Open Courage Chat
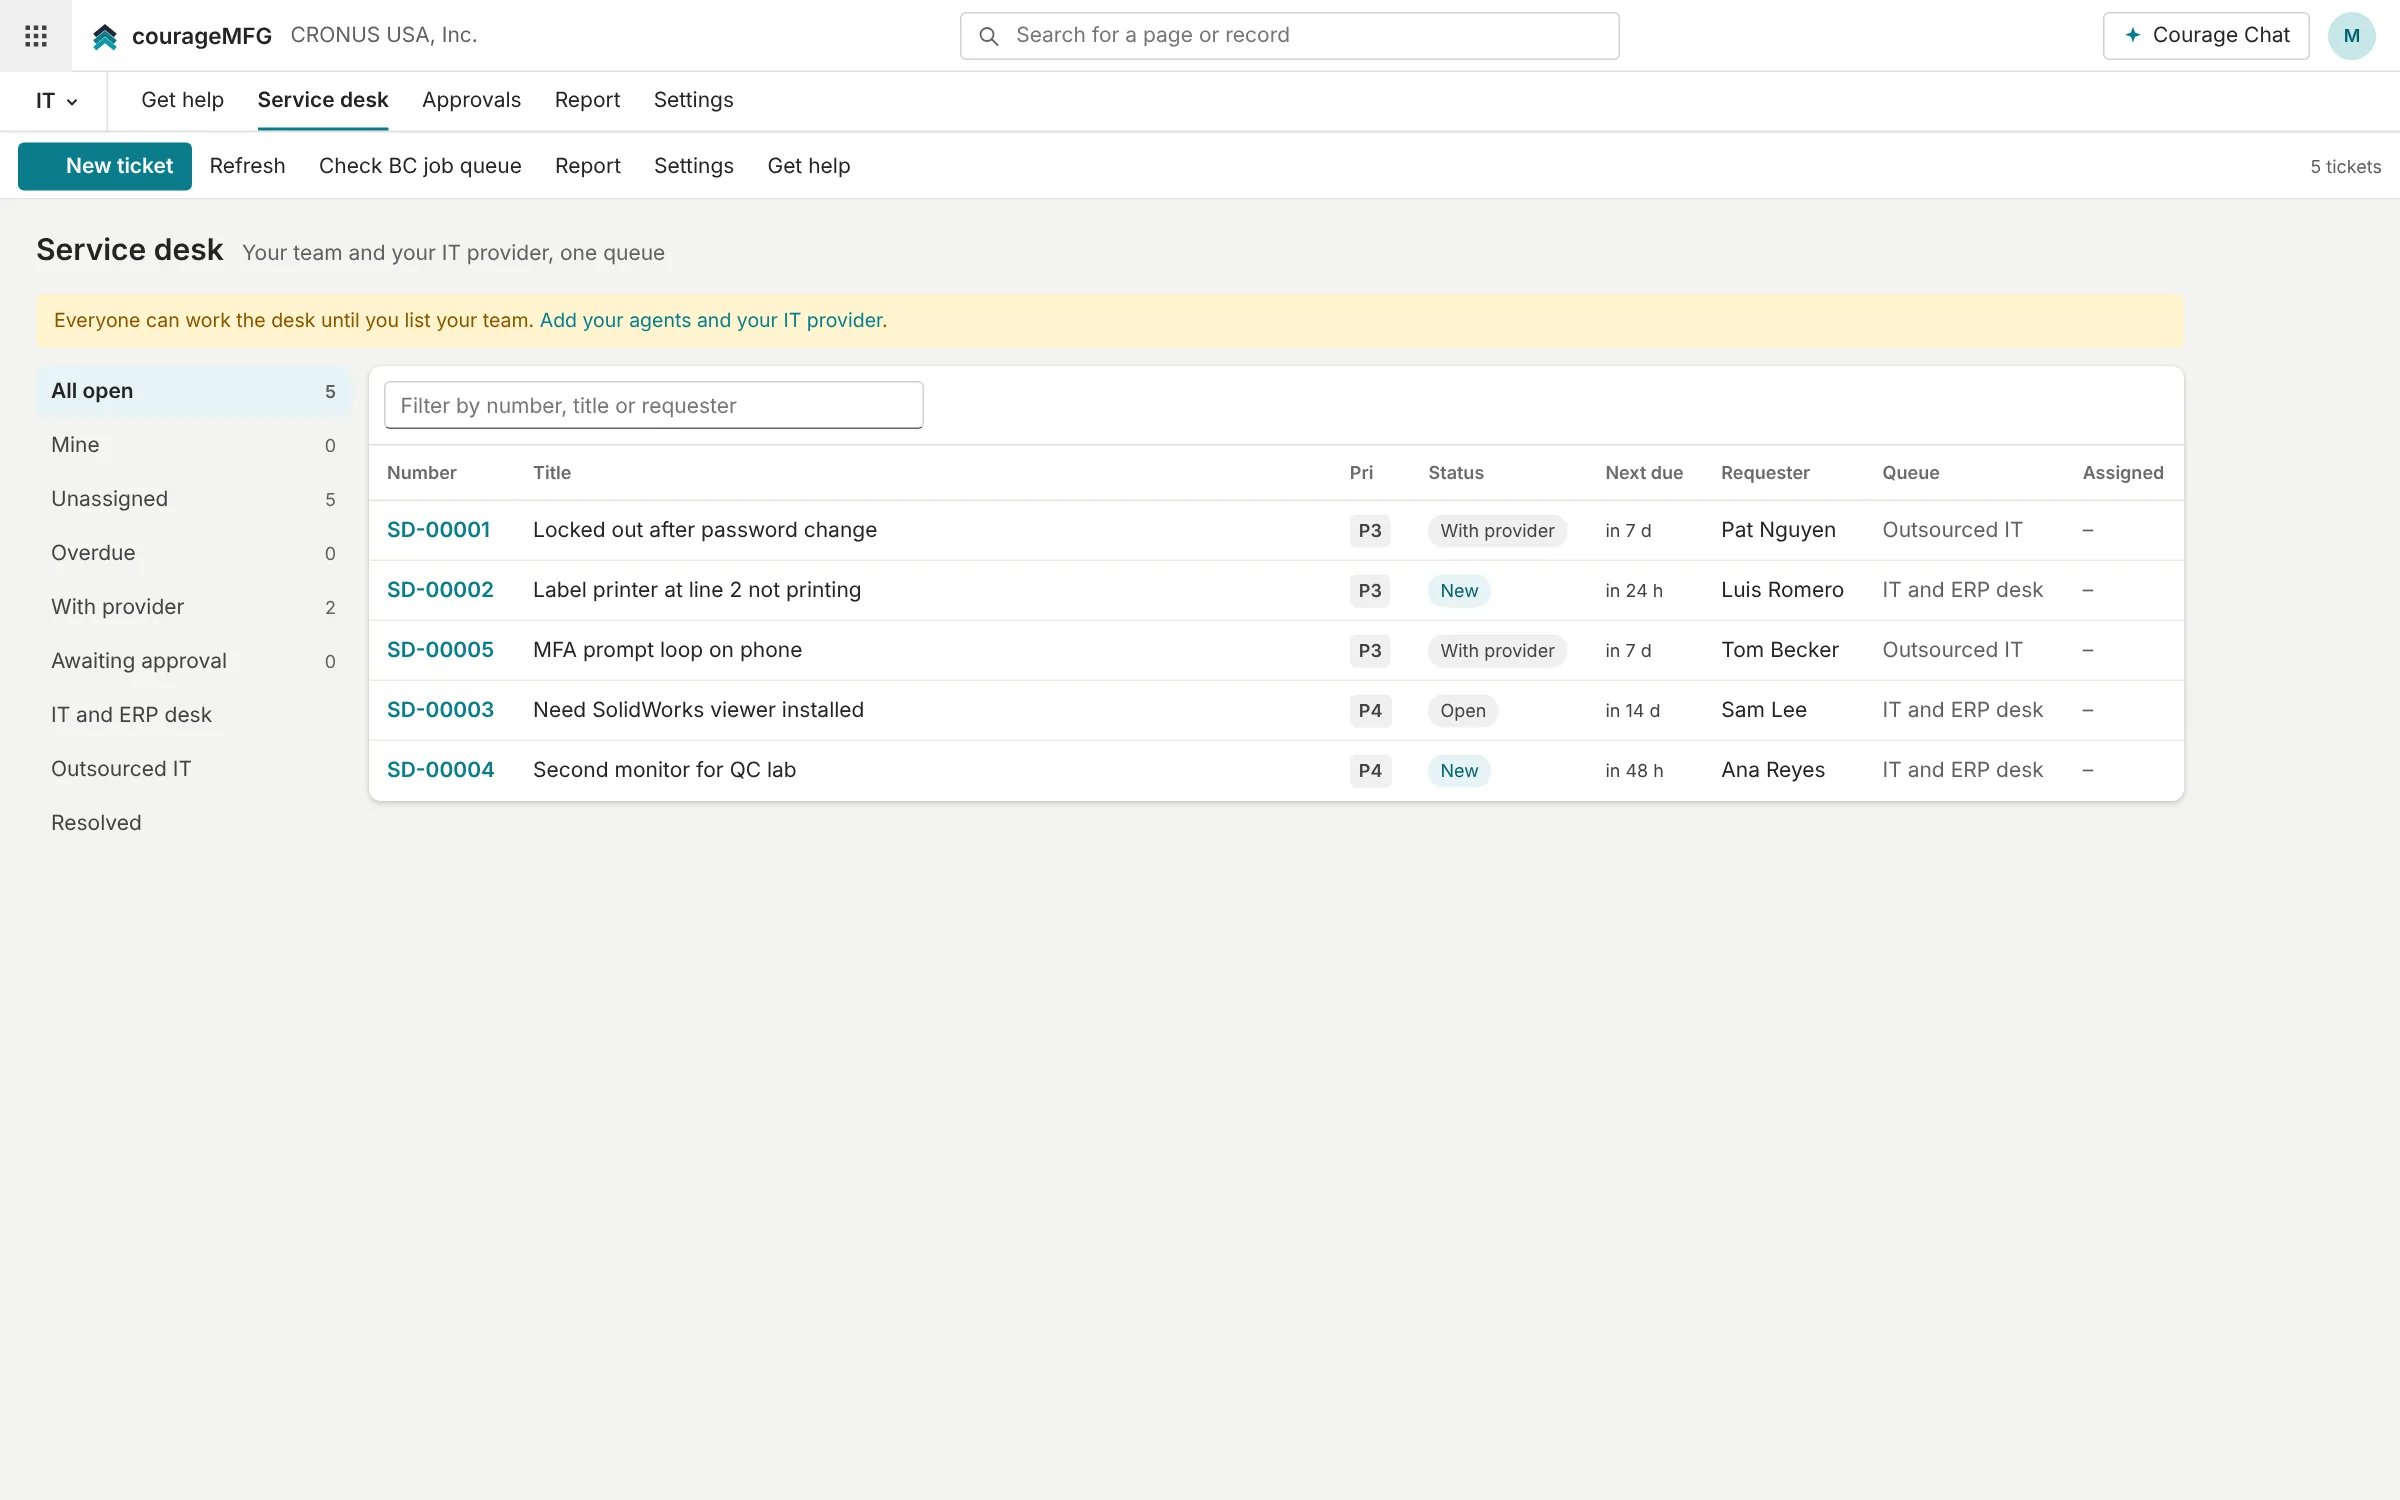2400x1500 pixels. tap(2206, 36)
